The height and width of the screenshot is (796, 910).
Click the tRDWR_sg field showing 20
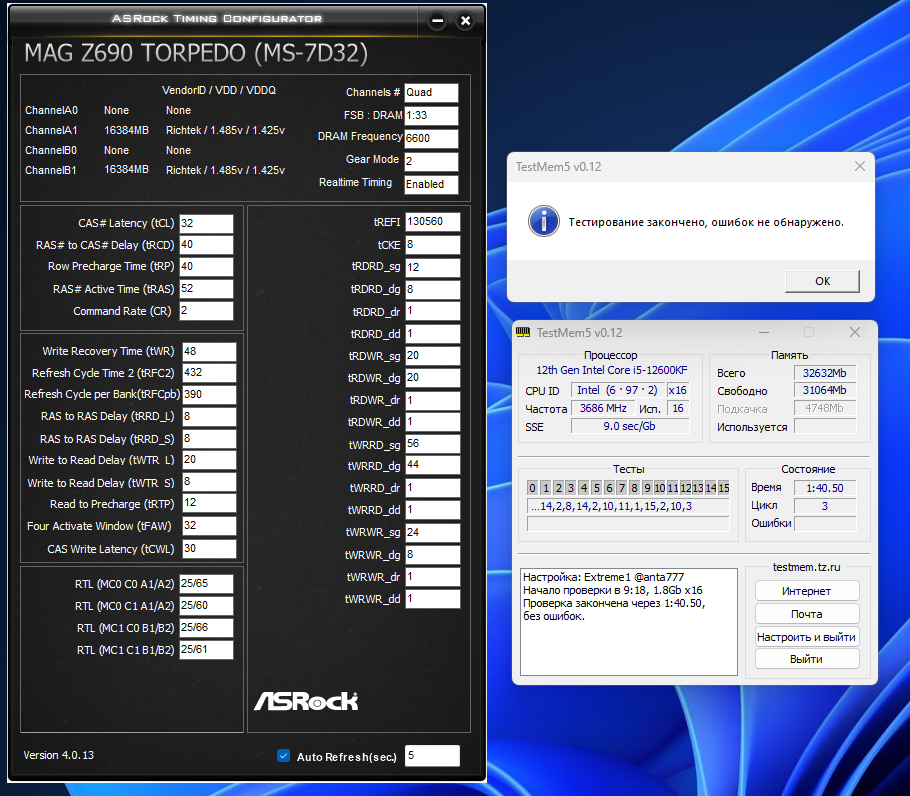[x=432, y=356]
